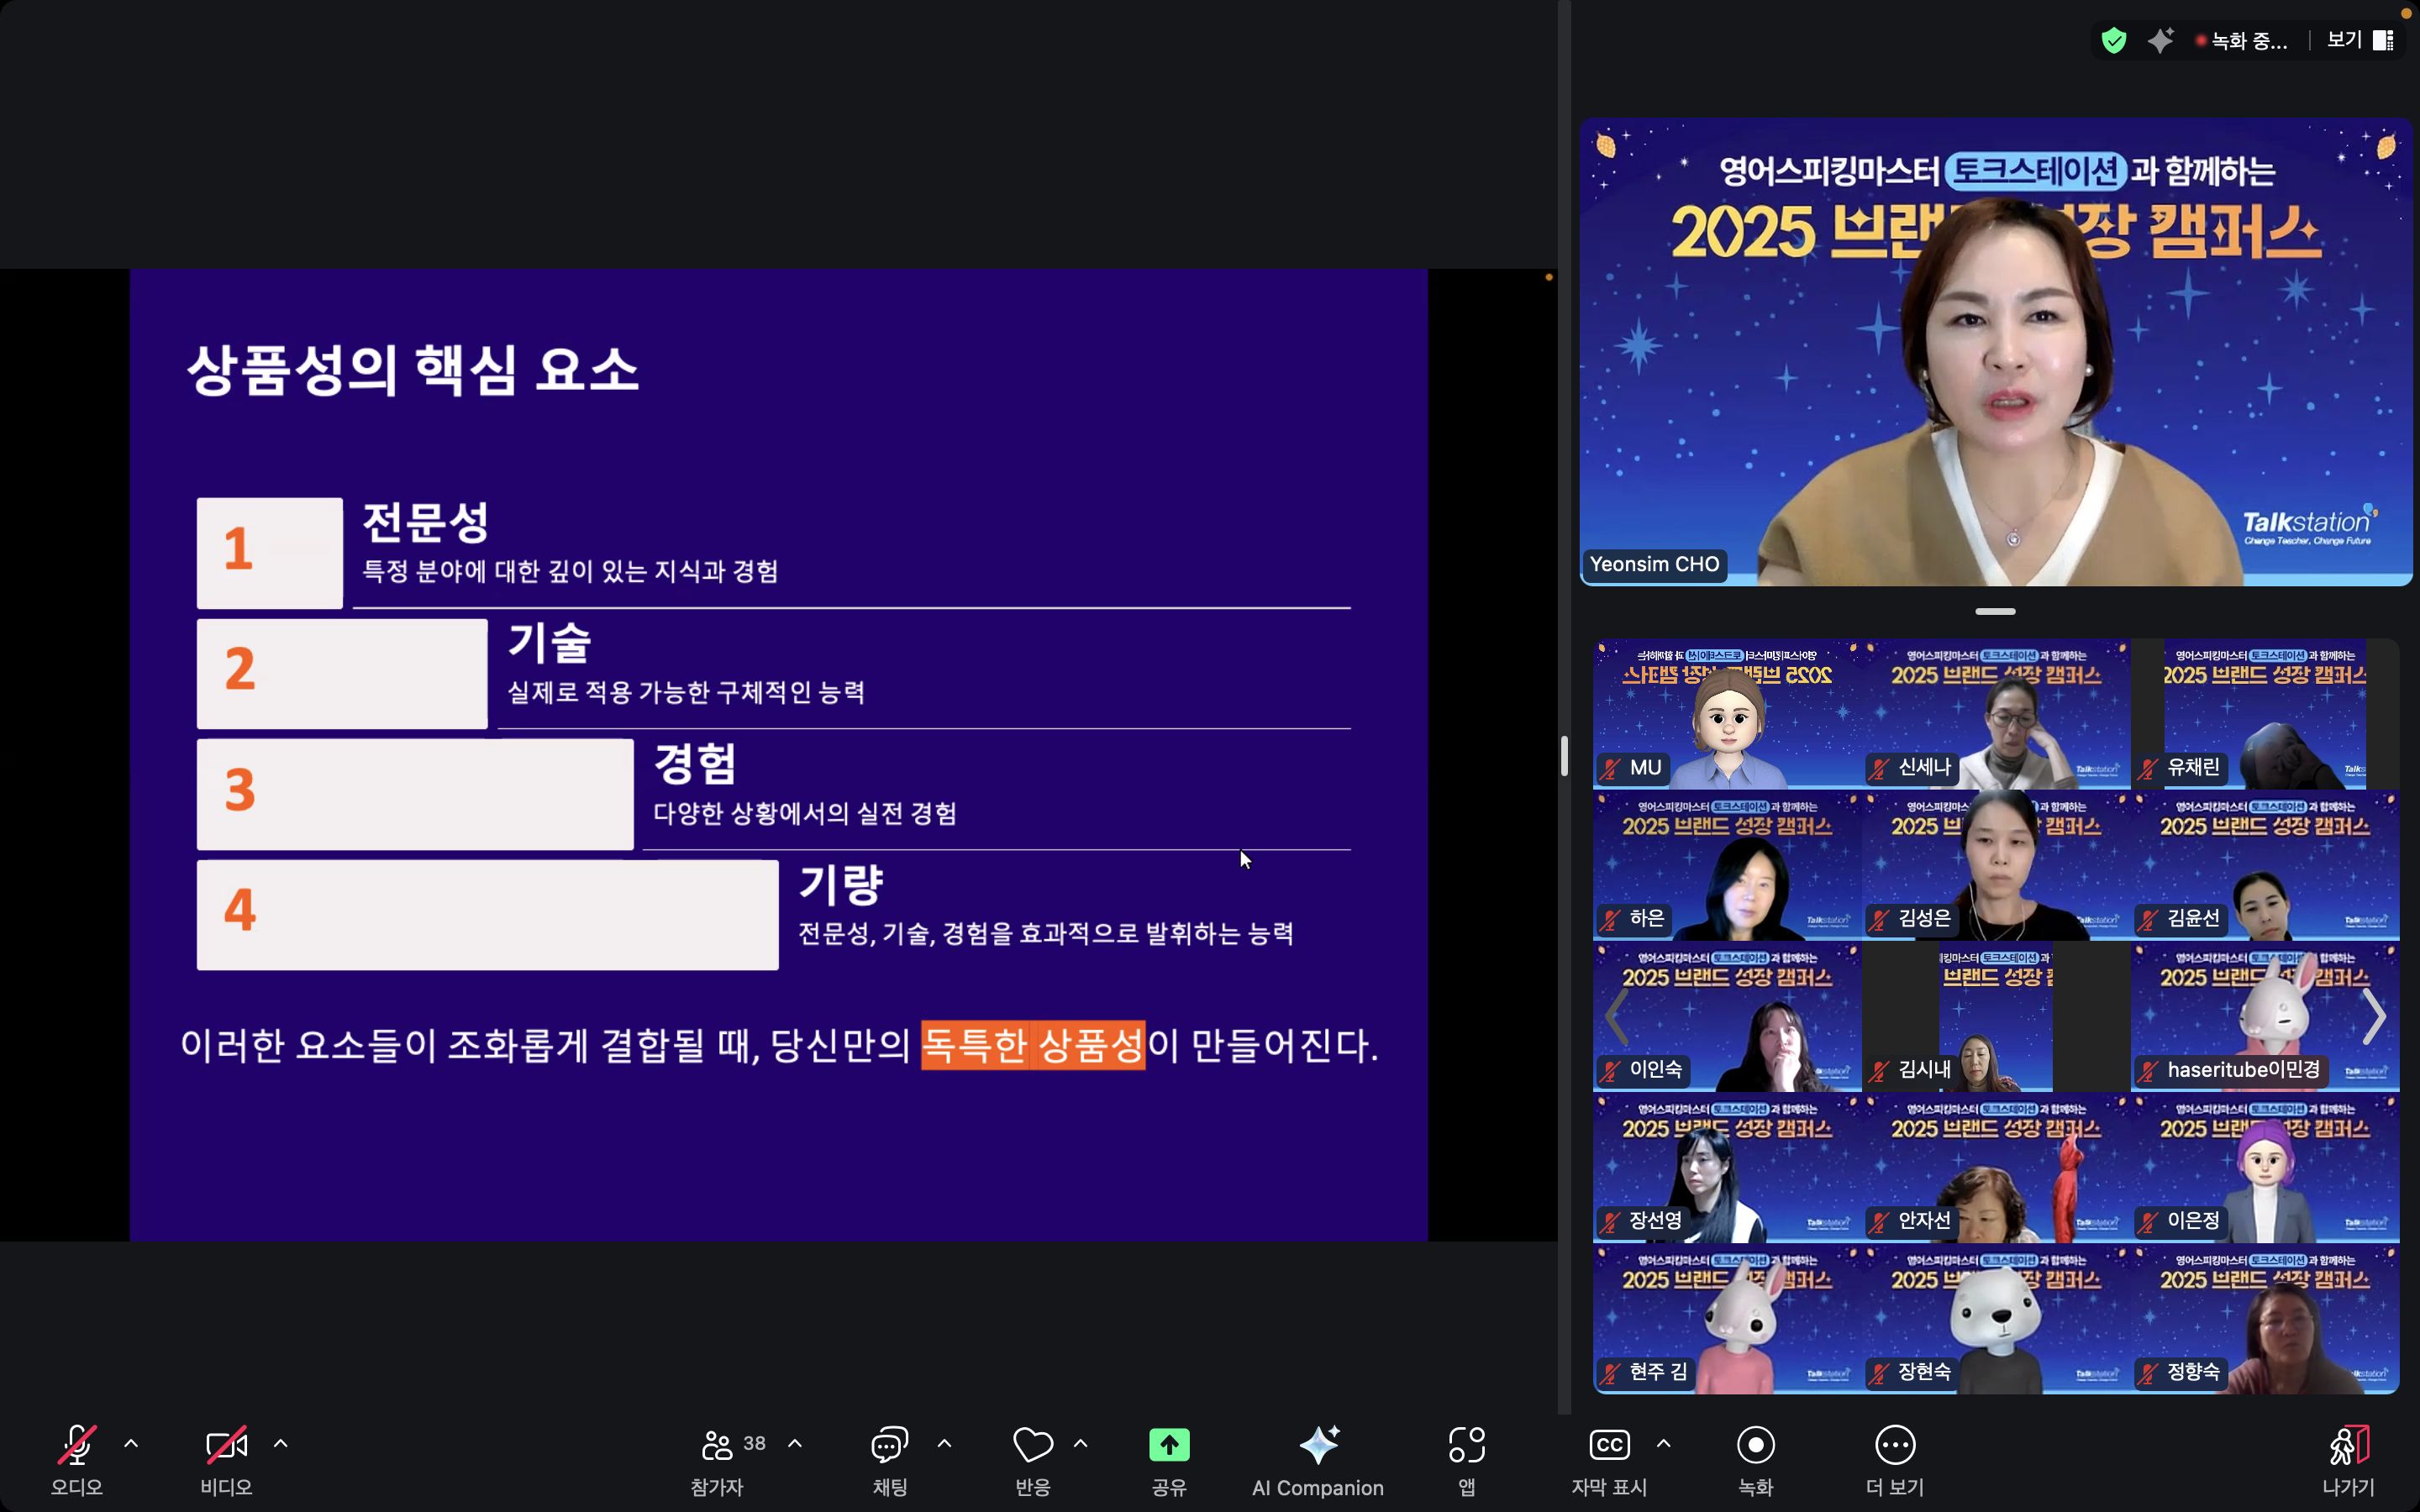Click the 녹화 record button icon
This screenshot has height=1512, width=2420.
point(1756,1446)
